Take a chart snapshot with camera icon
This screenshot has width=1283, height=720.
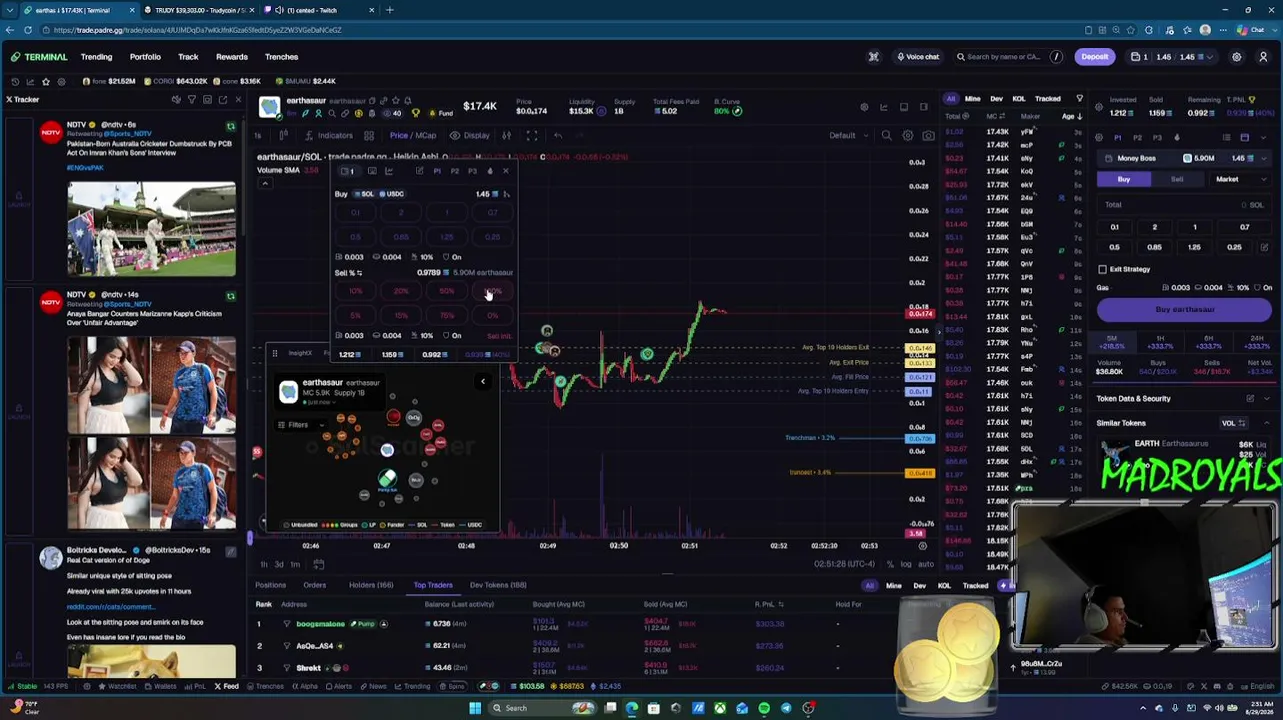pyautogui.click(x=929, y=135)
